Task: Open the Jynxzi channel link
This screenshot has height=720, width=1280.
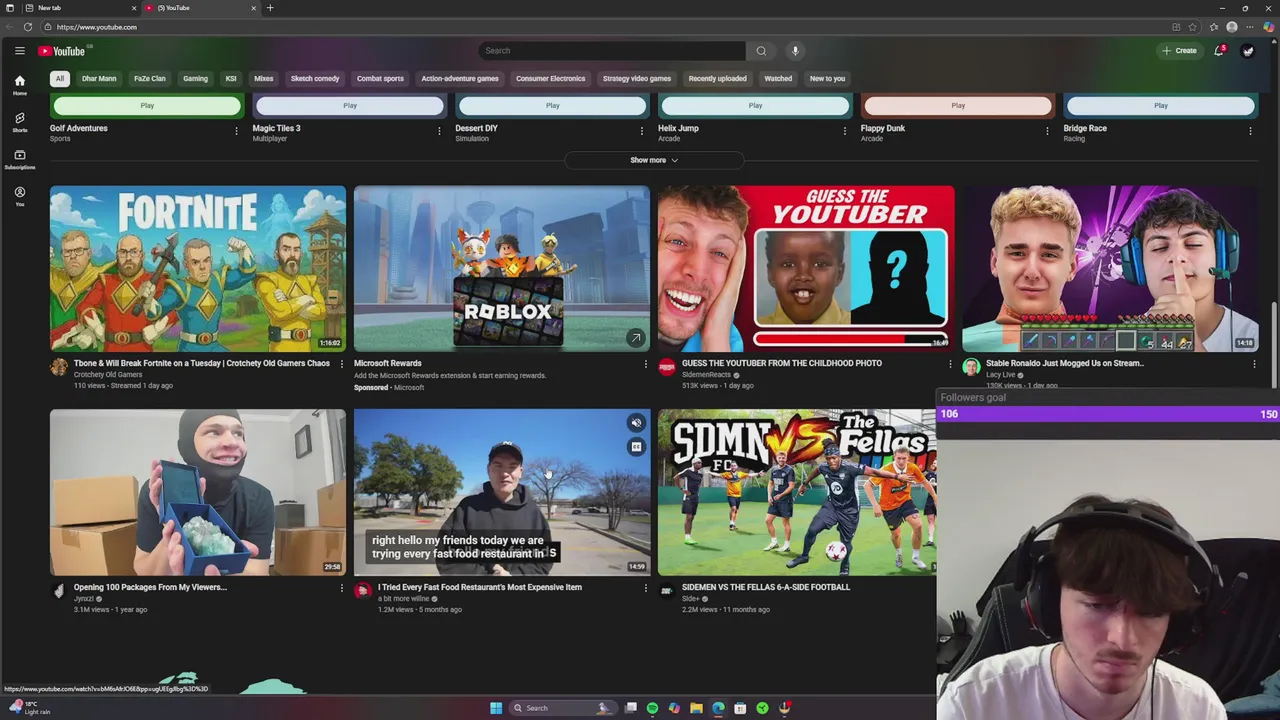Action: point(84,599)
